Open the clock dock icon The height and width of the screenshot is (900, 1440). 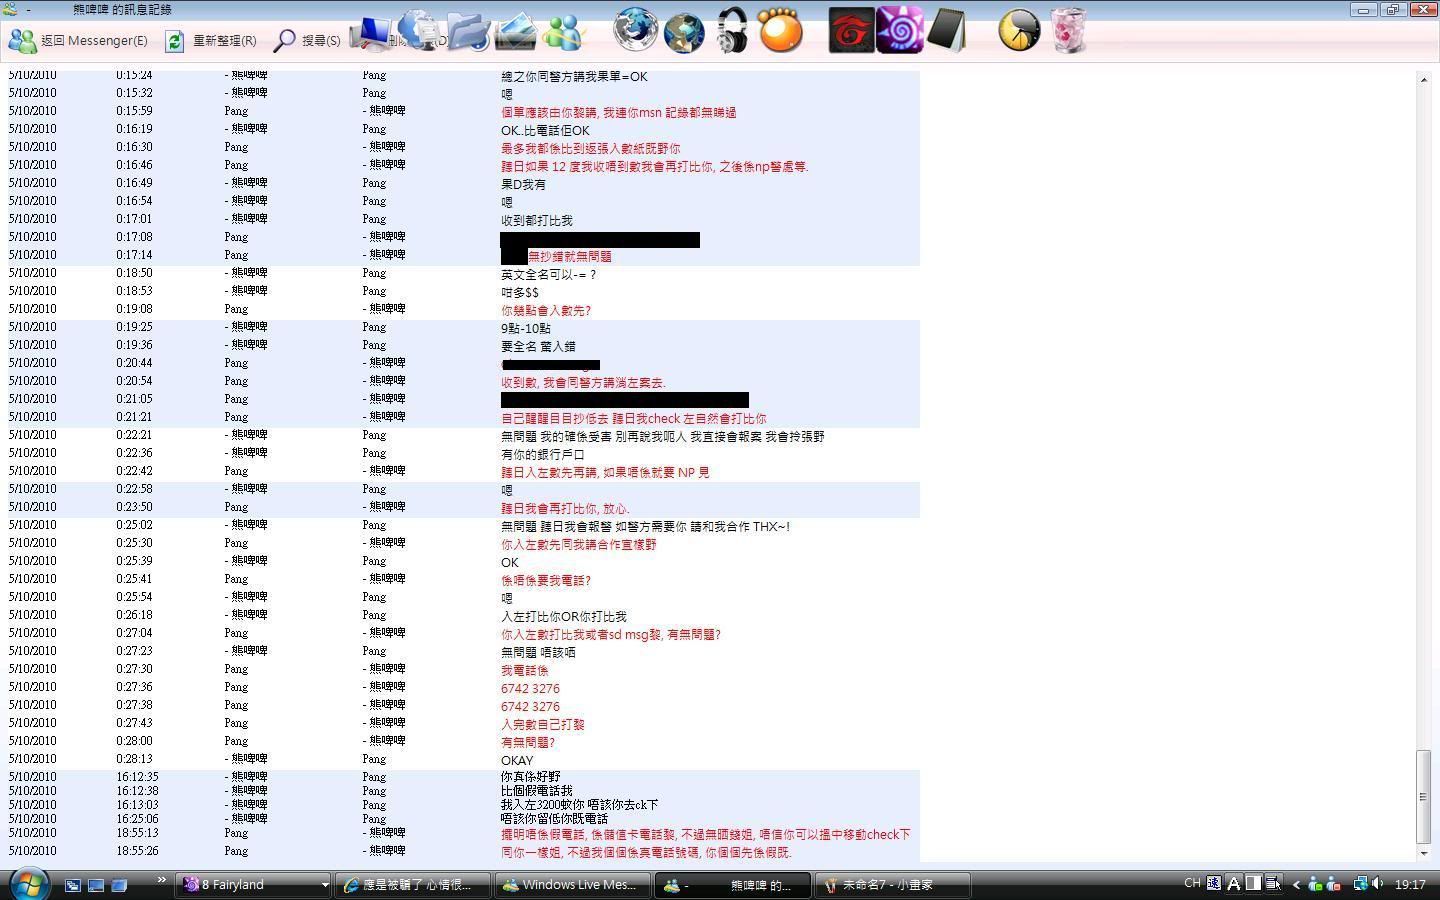(1019, 31)
